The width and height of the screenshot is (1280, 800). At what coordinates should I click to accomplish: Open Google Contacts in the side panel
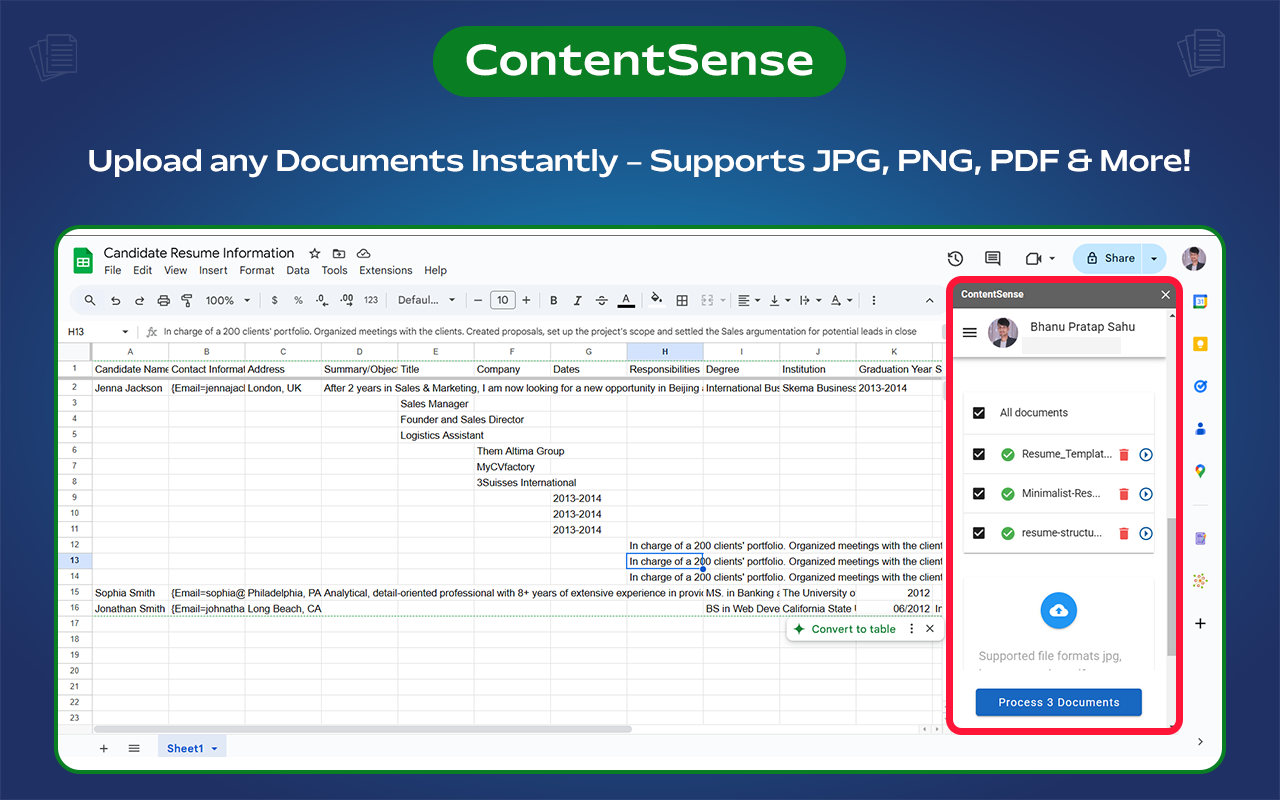1200,429
